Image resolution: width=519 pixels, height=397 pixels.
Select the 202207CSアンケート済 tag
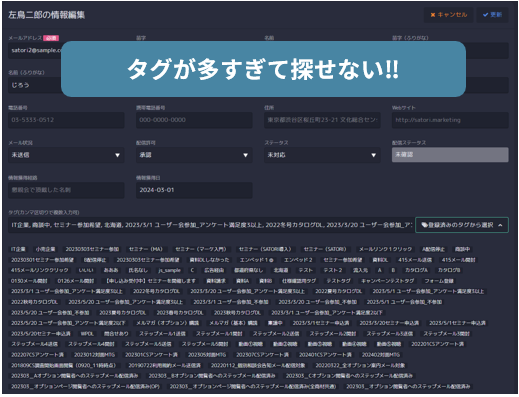coord(37,355)
